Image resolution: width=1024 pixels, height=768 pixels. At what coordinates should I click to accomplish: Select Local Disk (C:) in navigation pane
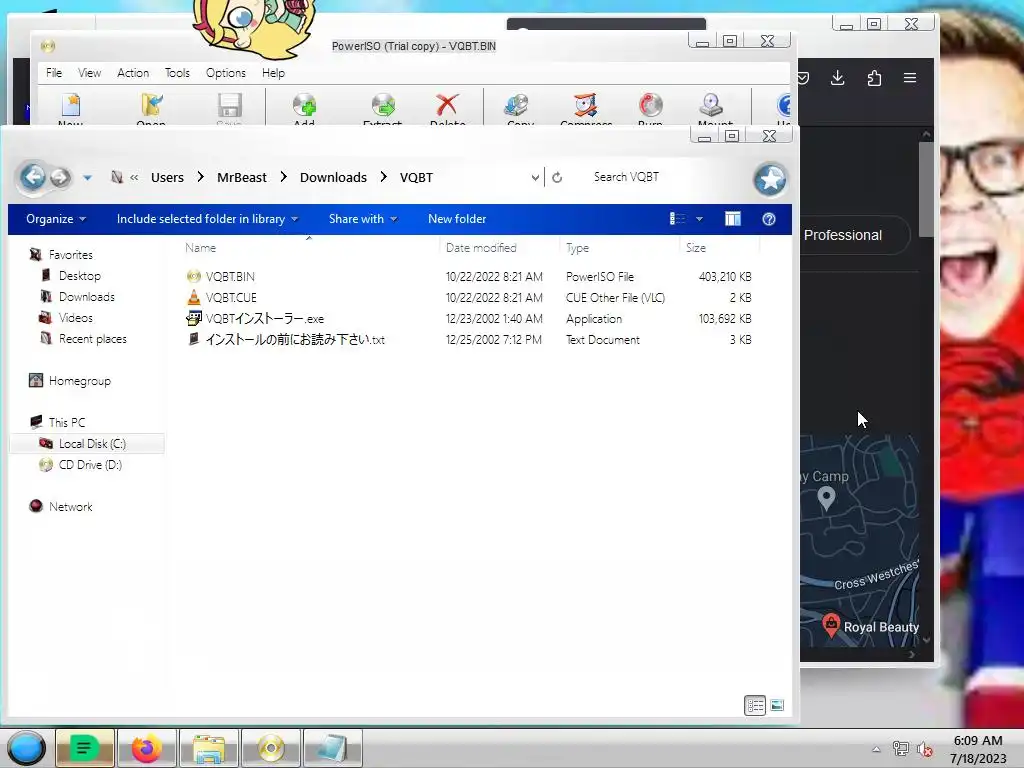pyautogui.click(x=87, y=443)
